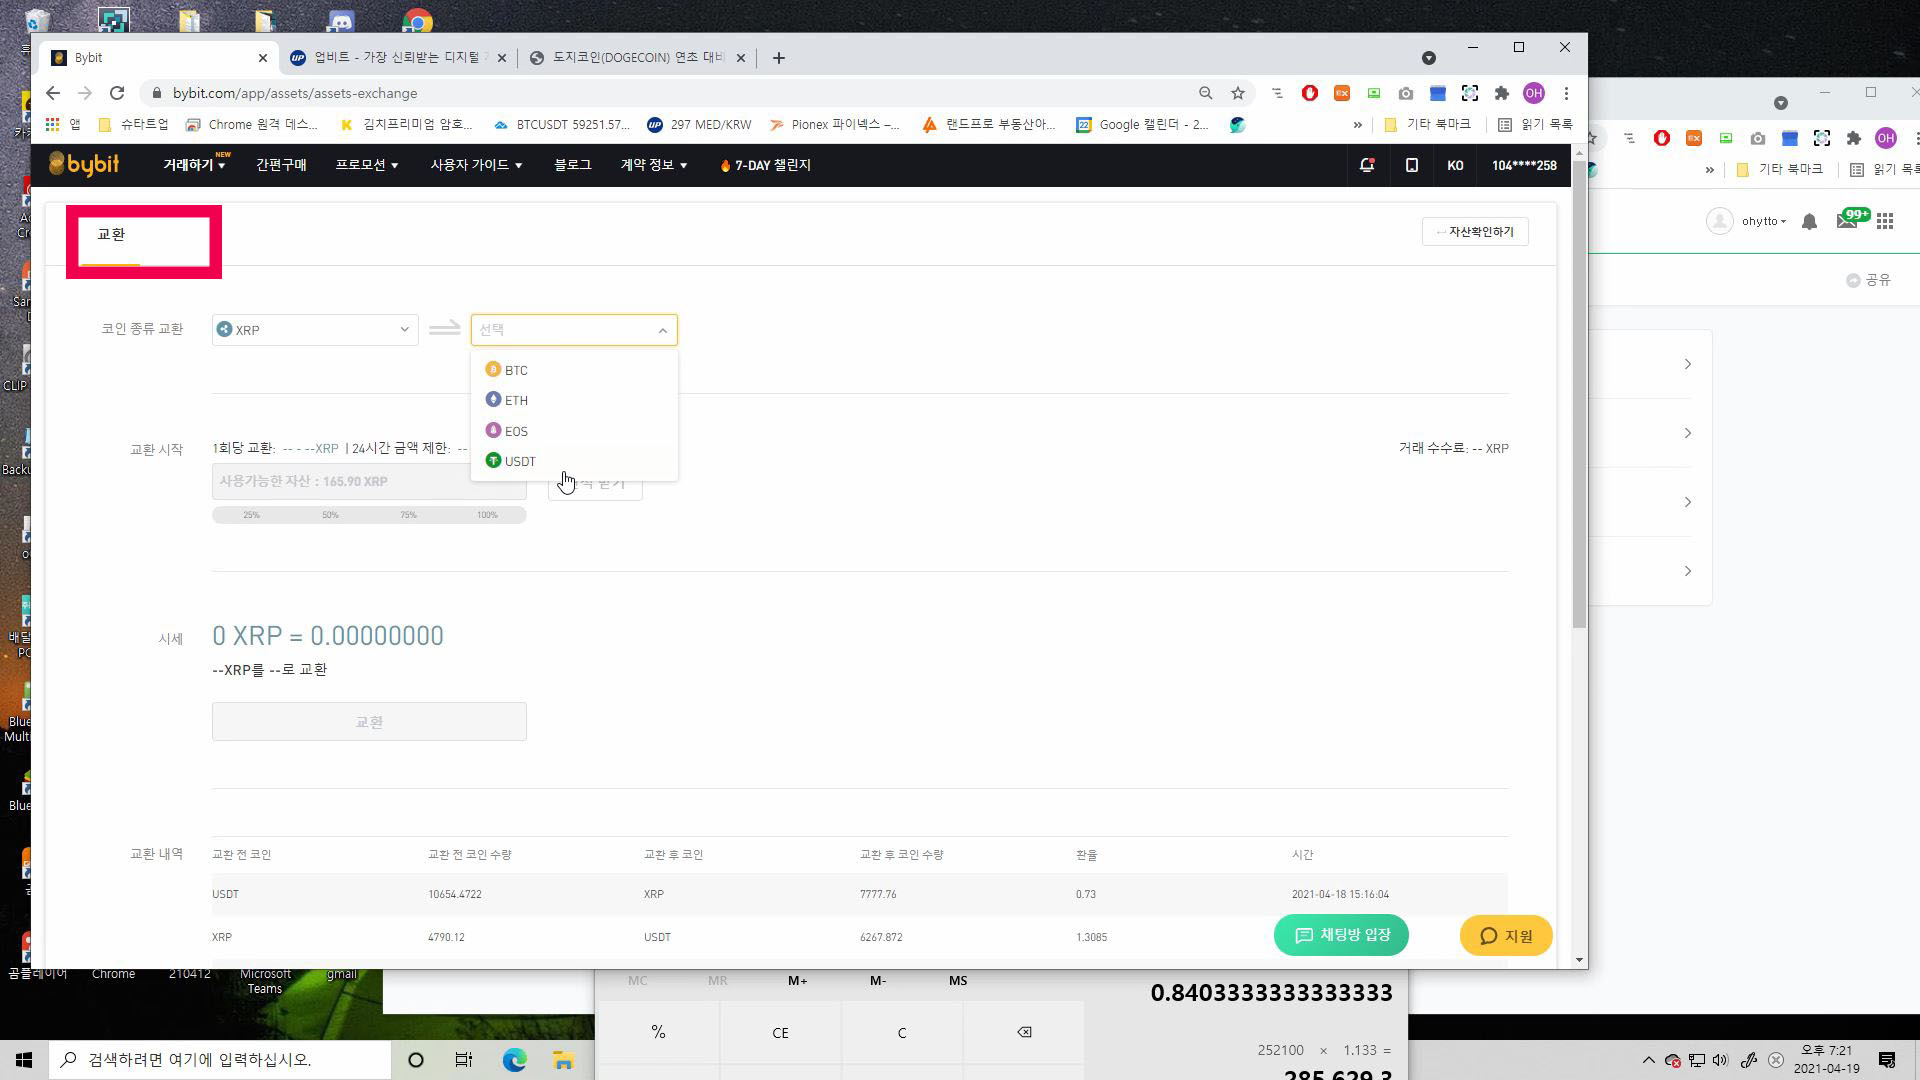This screenshot has height=1080, width=1920.
Task: Click the 지원 support button
Action: (1506, 936)
